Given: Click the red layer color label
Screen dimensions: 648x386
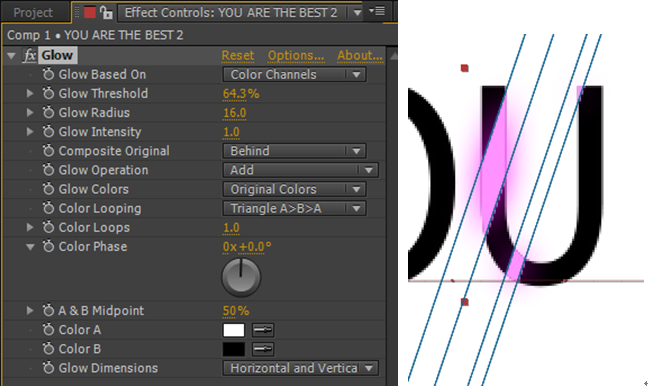Looking at the screenshot, I should click(x=90, y=12).
